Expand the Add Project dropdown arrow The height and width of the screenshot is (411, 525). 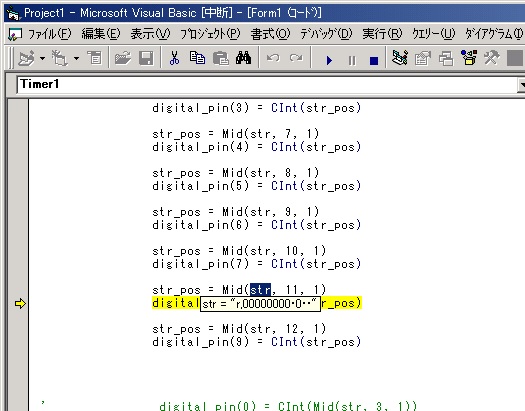43,59
